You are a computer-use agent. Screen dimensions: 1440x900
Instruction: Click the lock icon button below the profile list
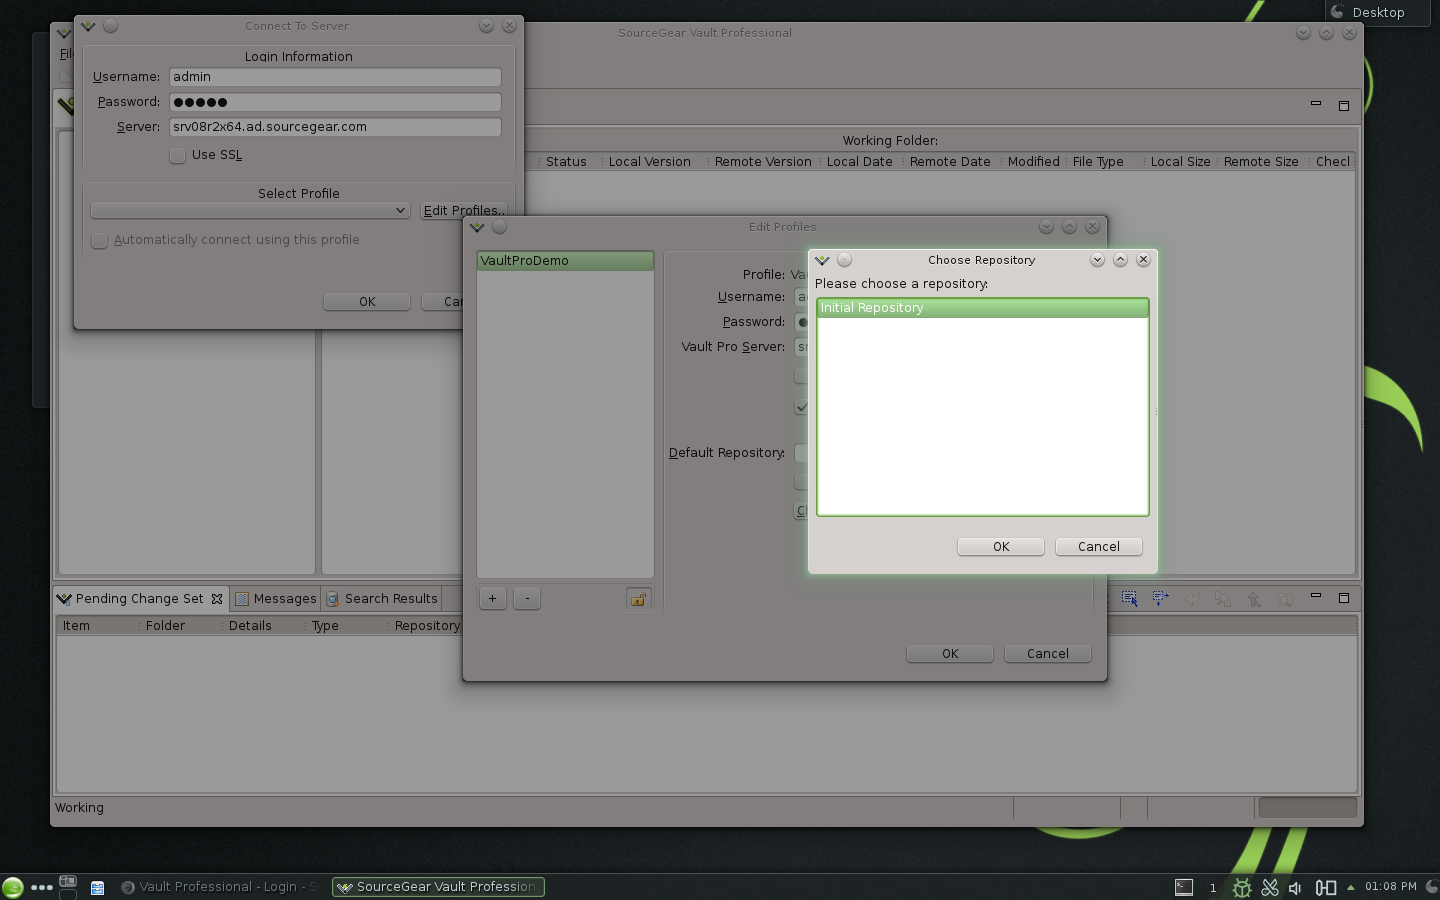pyautogui.click(x=638, y=599)
